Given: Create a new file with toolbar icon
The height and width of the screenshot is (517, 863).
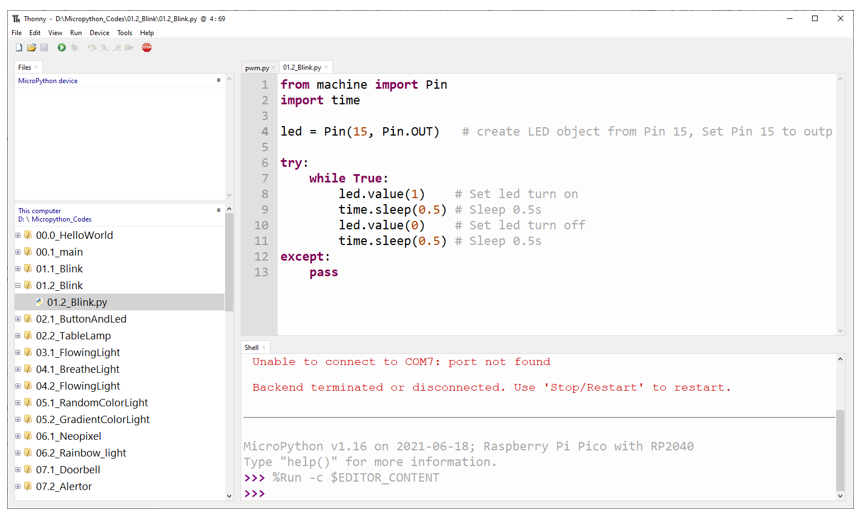Looking at the screenshot, I should click(19, 48).
